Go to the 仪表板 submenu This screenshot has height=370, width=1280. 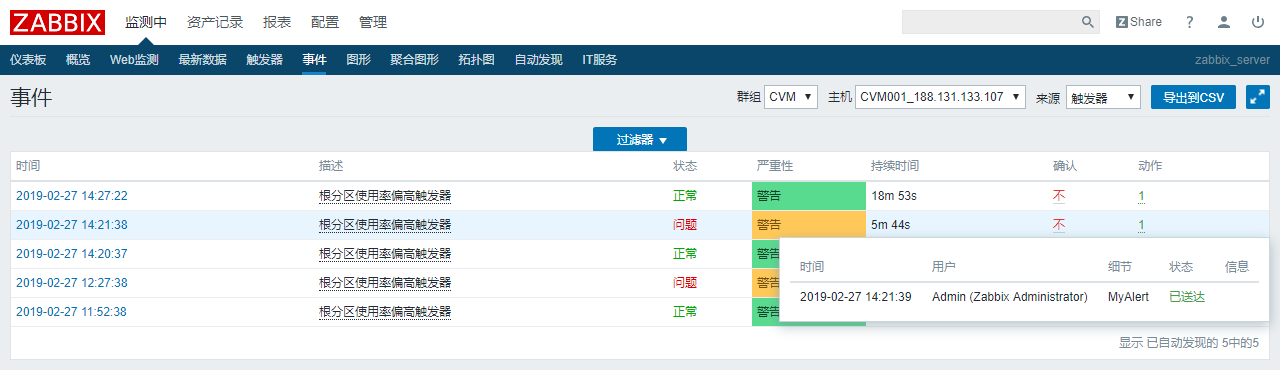[28, 60]
